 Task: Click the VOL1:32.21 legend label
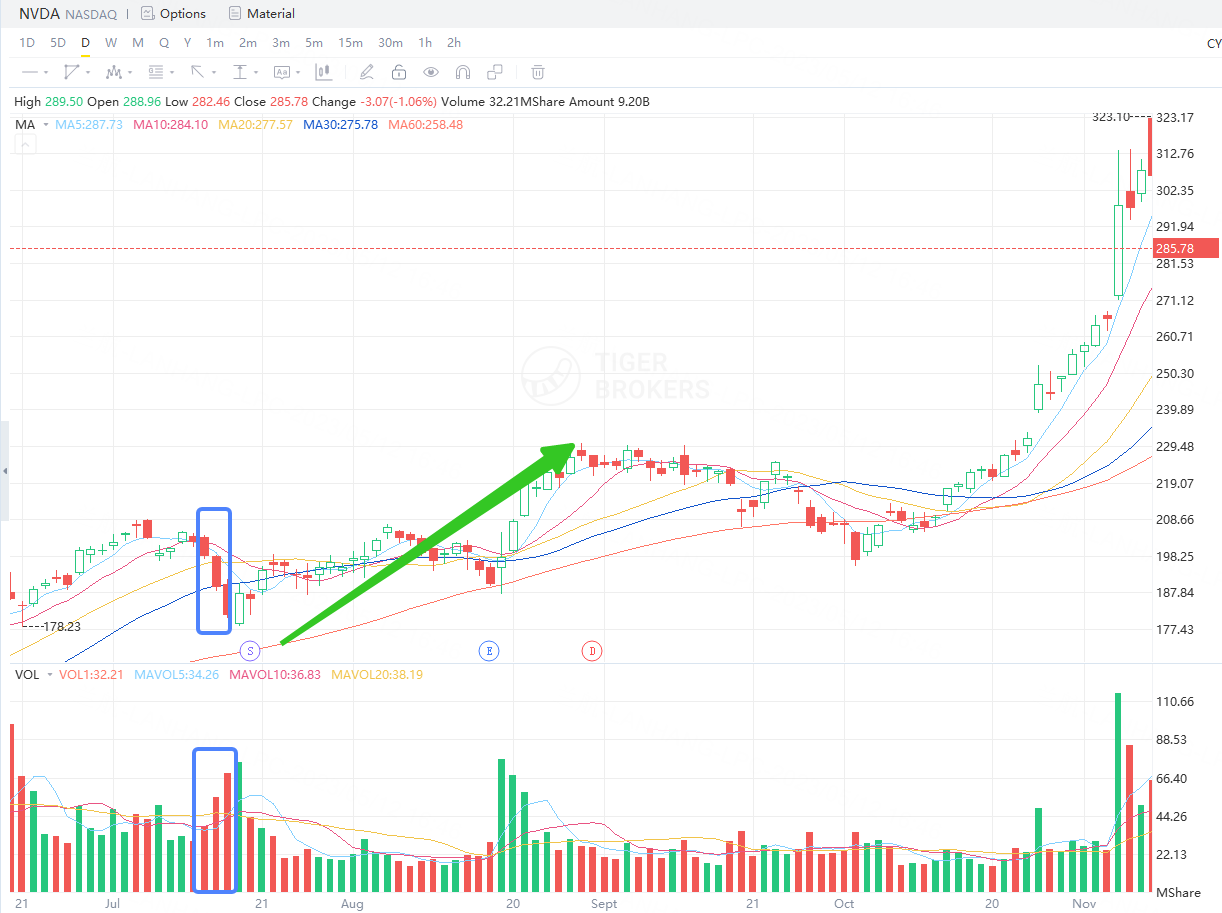click(x=92, y=675)
